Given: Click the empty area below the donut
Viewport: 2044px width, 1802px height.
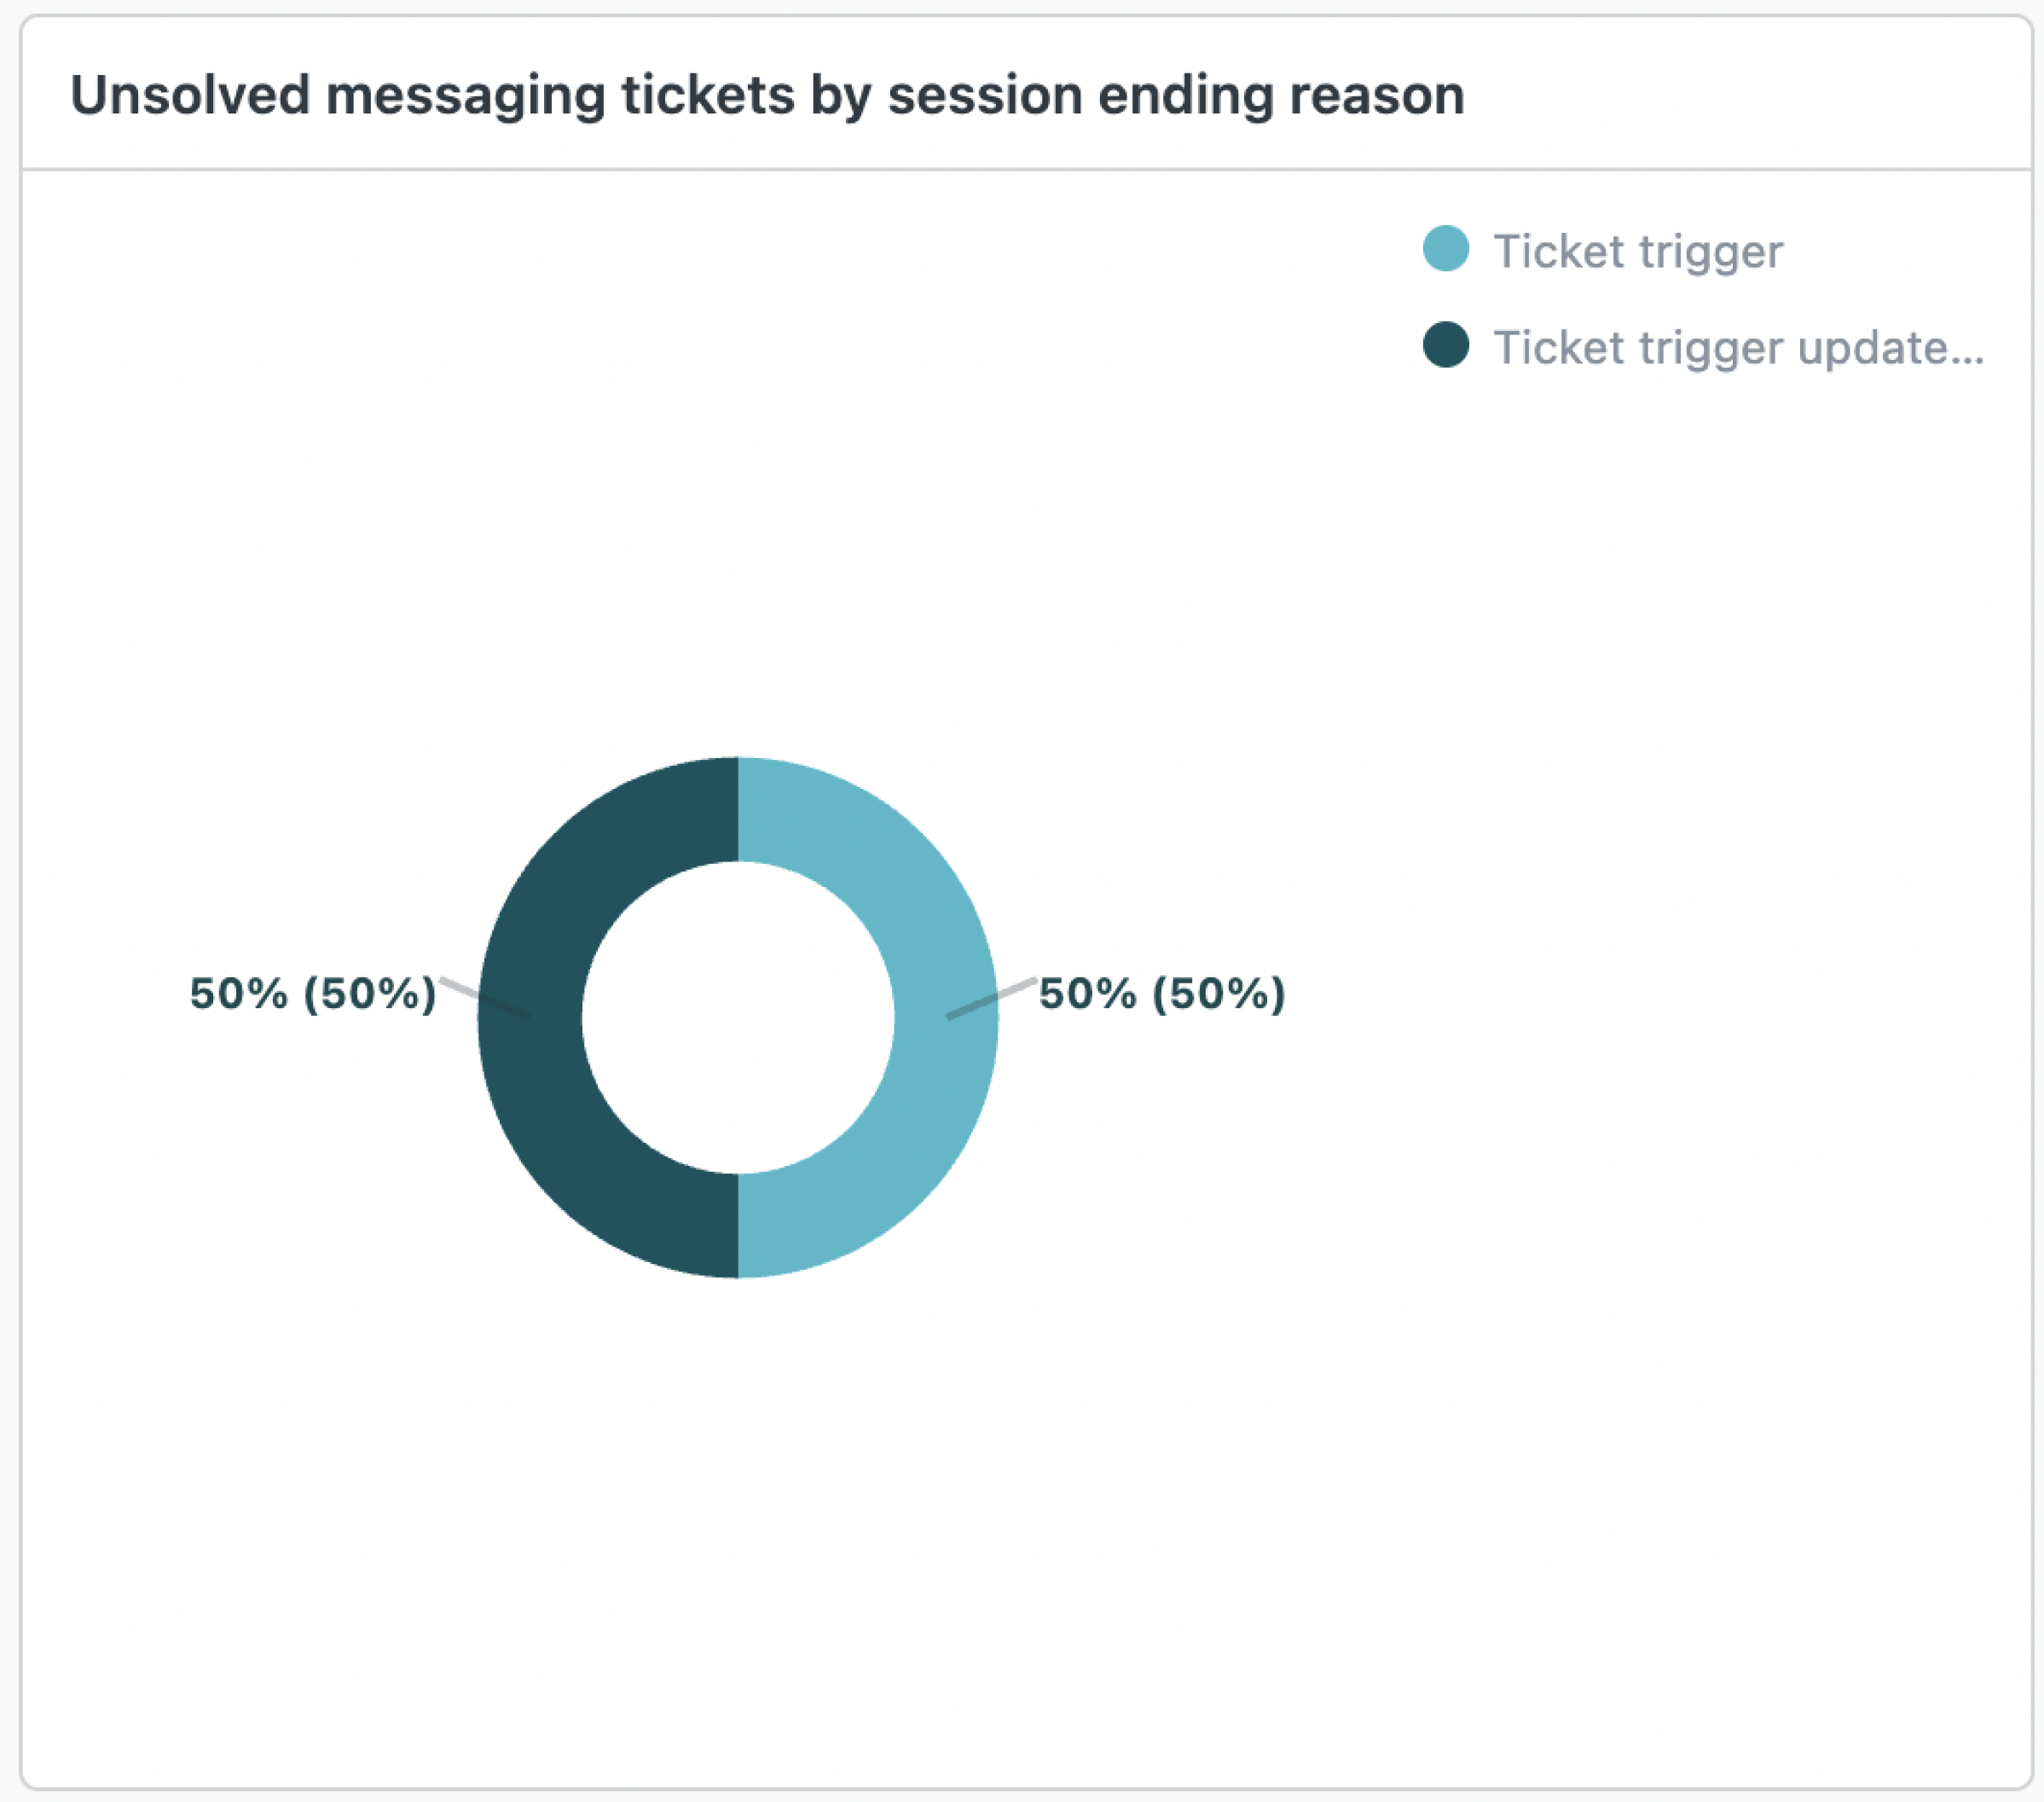Looking at the screenshot, I should tap(738, 1500).
